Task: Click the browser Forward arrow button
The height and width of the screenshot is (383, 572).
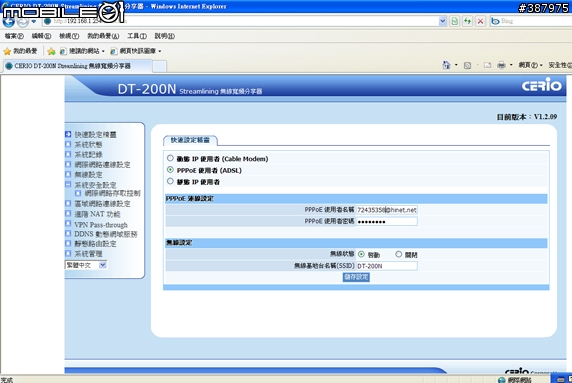Action: click(23, 22)
